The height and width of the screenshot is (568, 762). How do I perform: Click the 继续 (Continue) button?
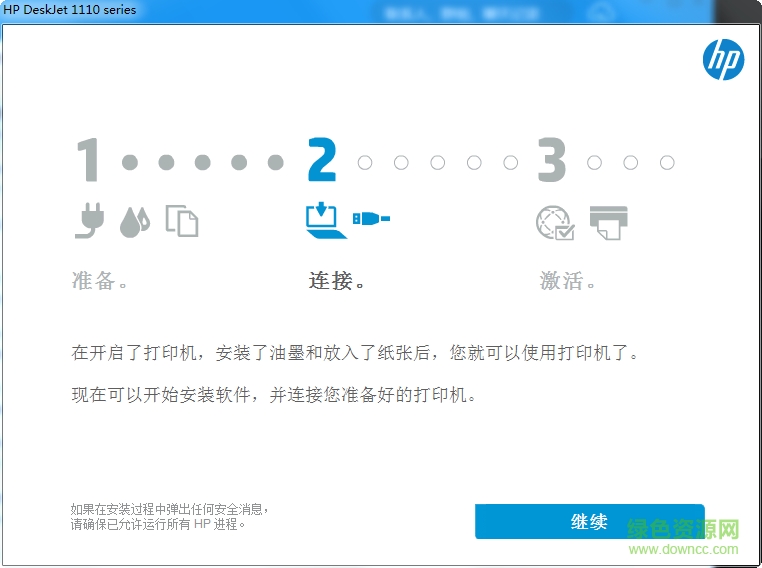[589, 521]
